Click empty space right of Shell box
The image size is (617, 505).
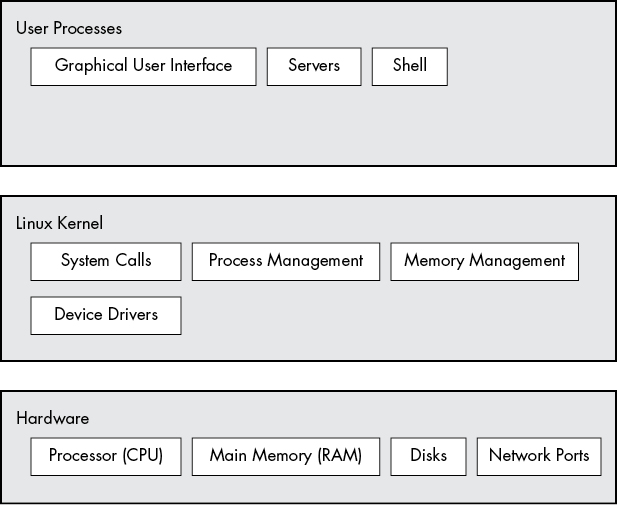point(530,66)
